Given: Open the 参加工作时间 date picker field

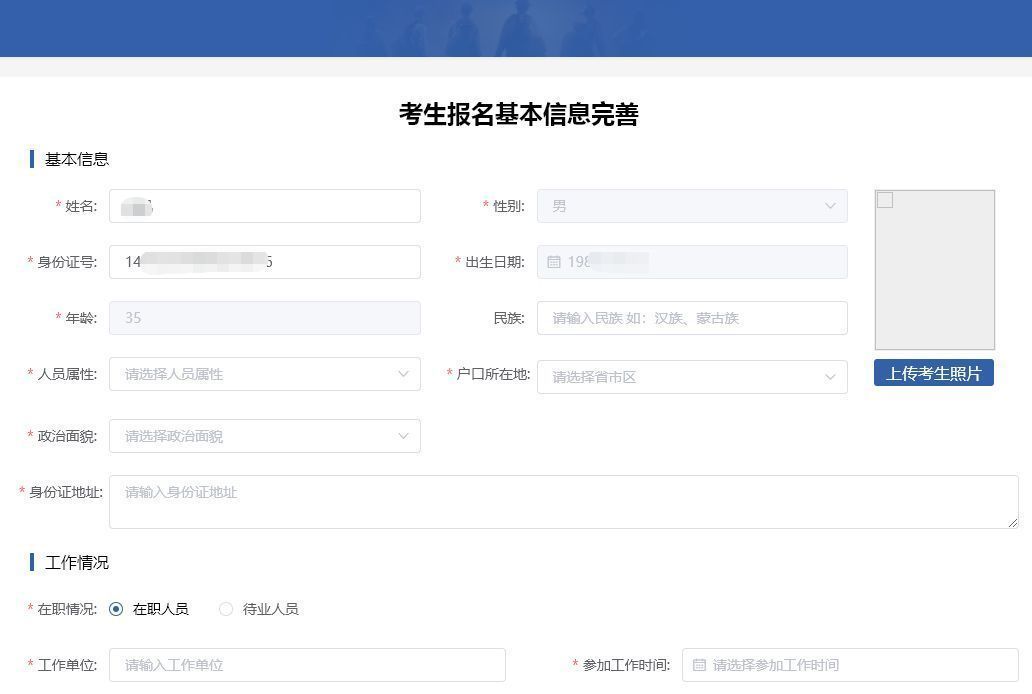Looking at the screenshot, I should pos(850,665).
